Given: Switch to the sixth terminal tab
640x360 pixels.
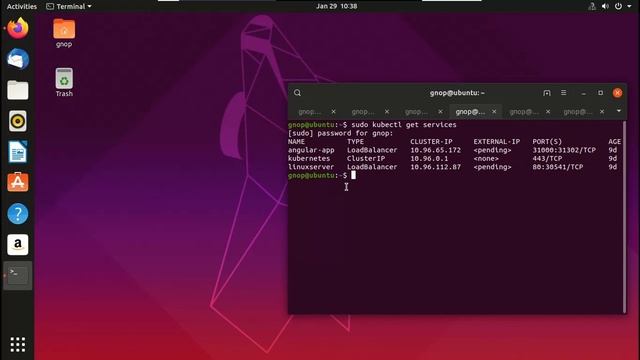Looking at the screenshot, I should pos(578,111).
